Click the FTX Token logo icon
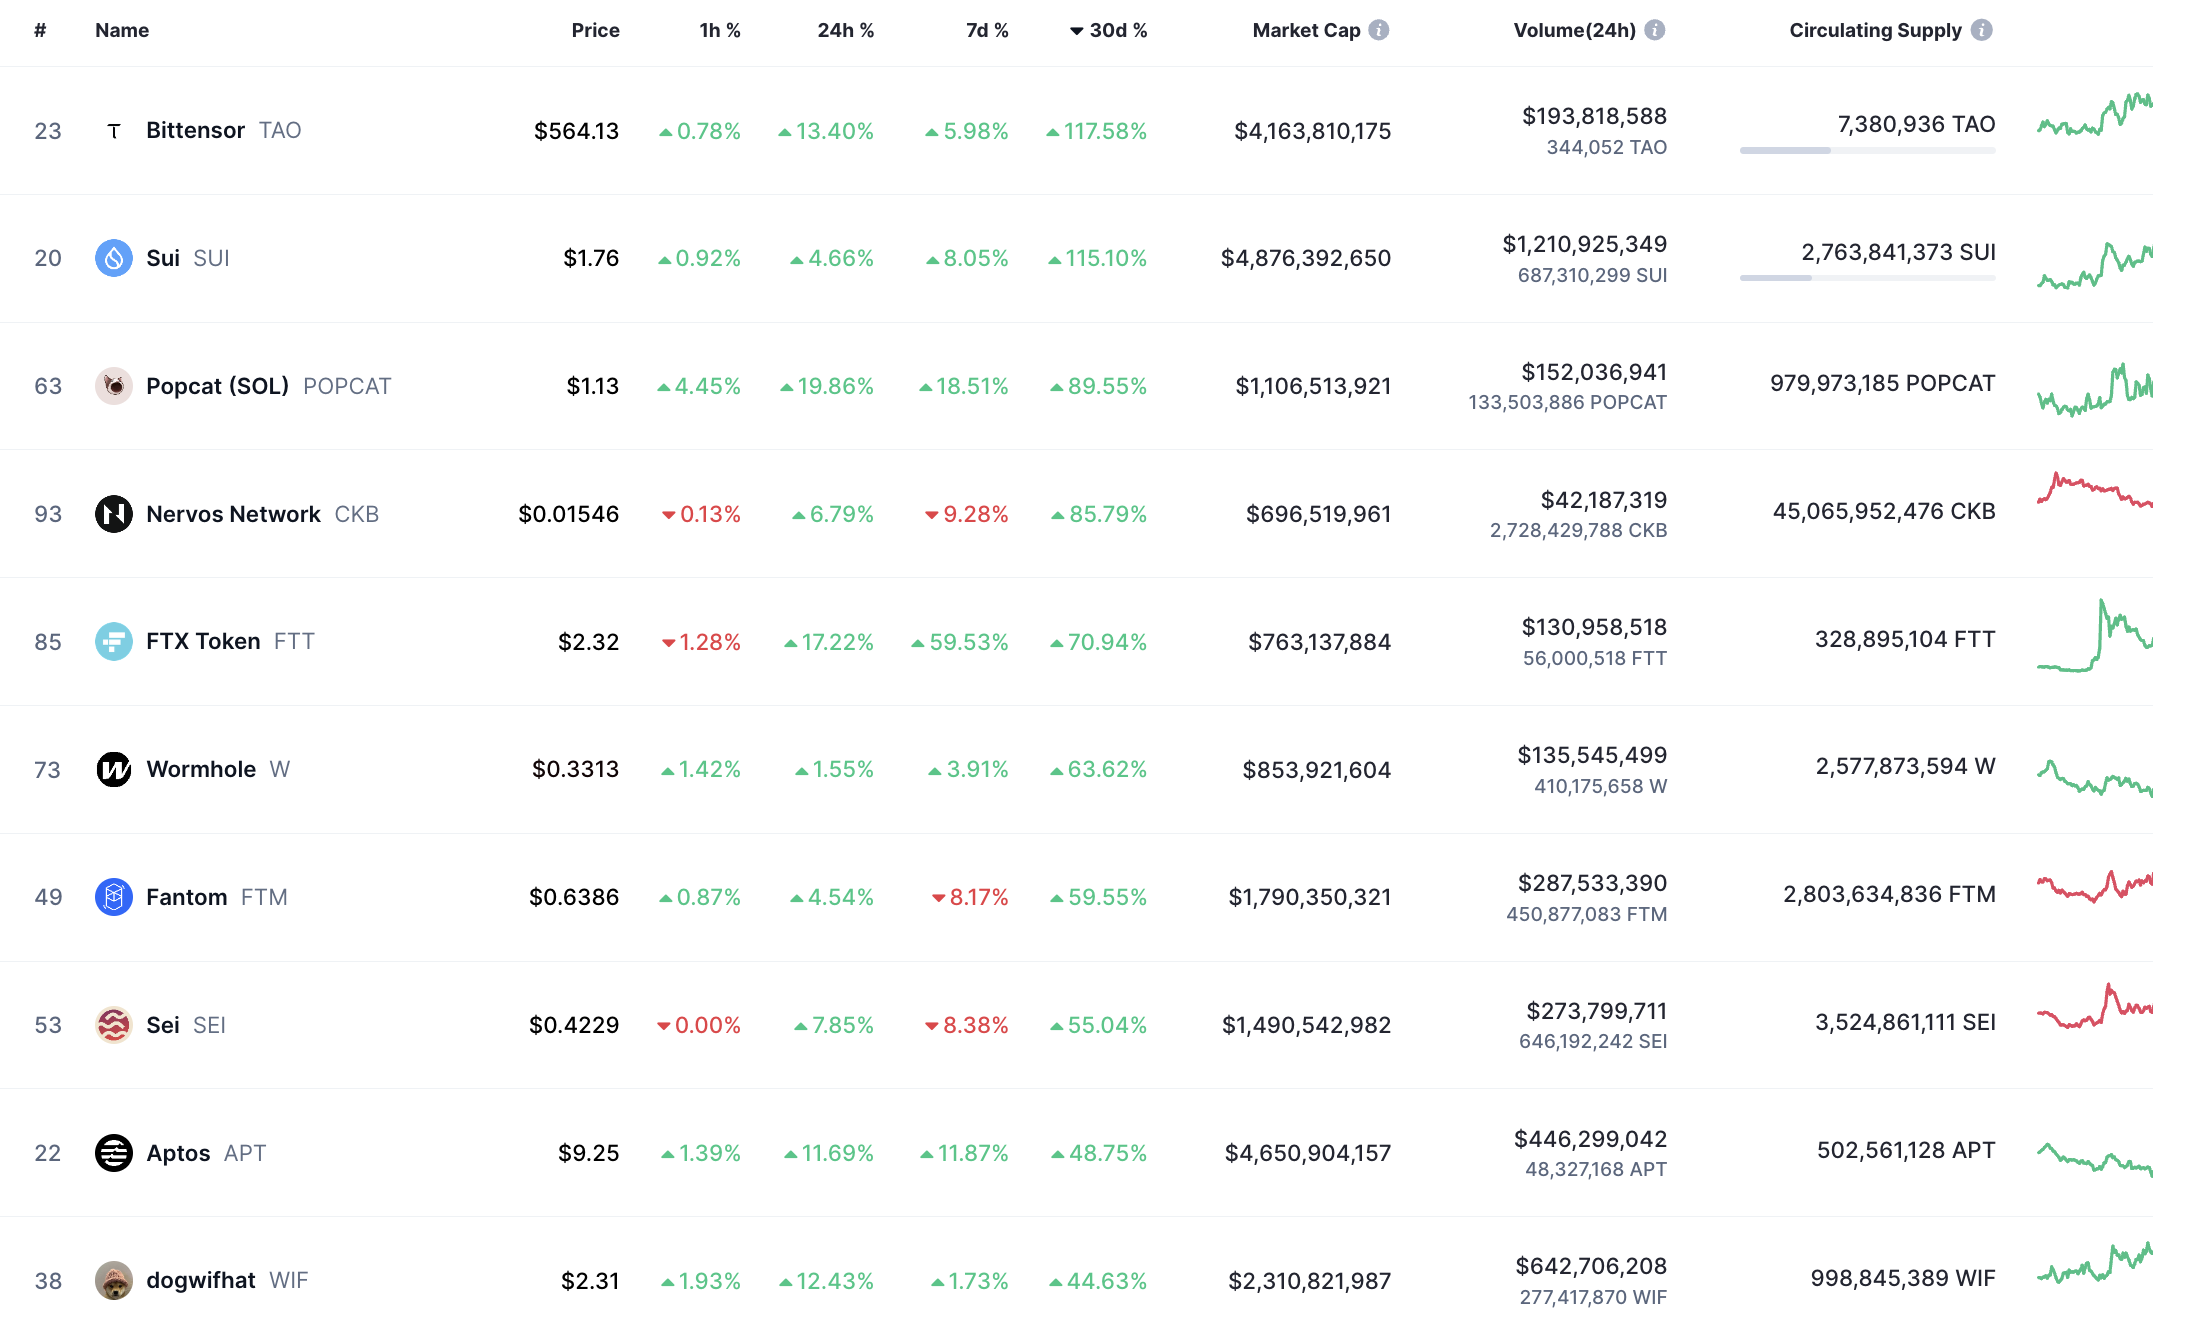The height and width of the screenshot is (1338, 2190). click(114, 641)
